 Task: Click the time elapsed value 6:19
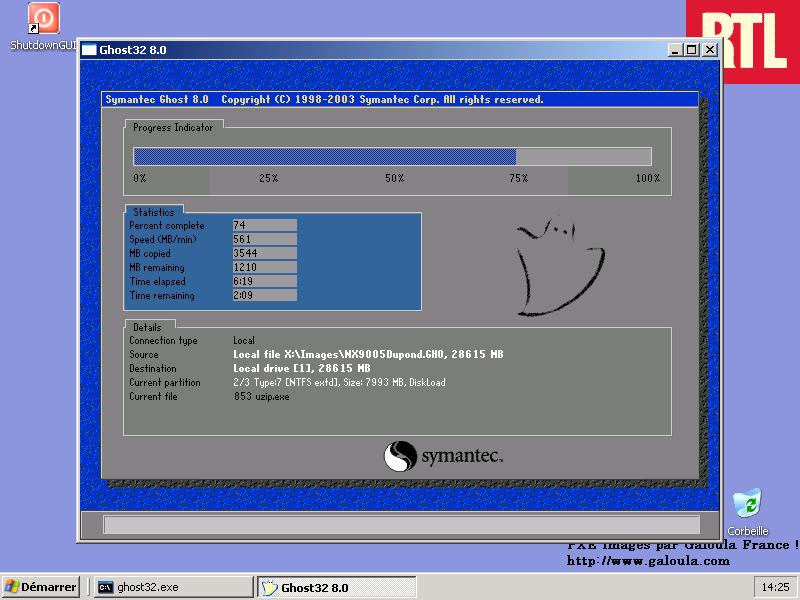point(264,281)
